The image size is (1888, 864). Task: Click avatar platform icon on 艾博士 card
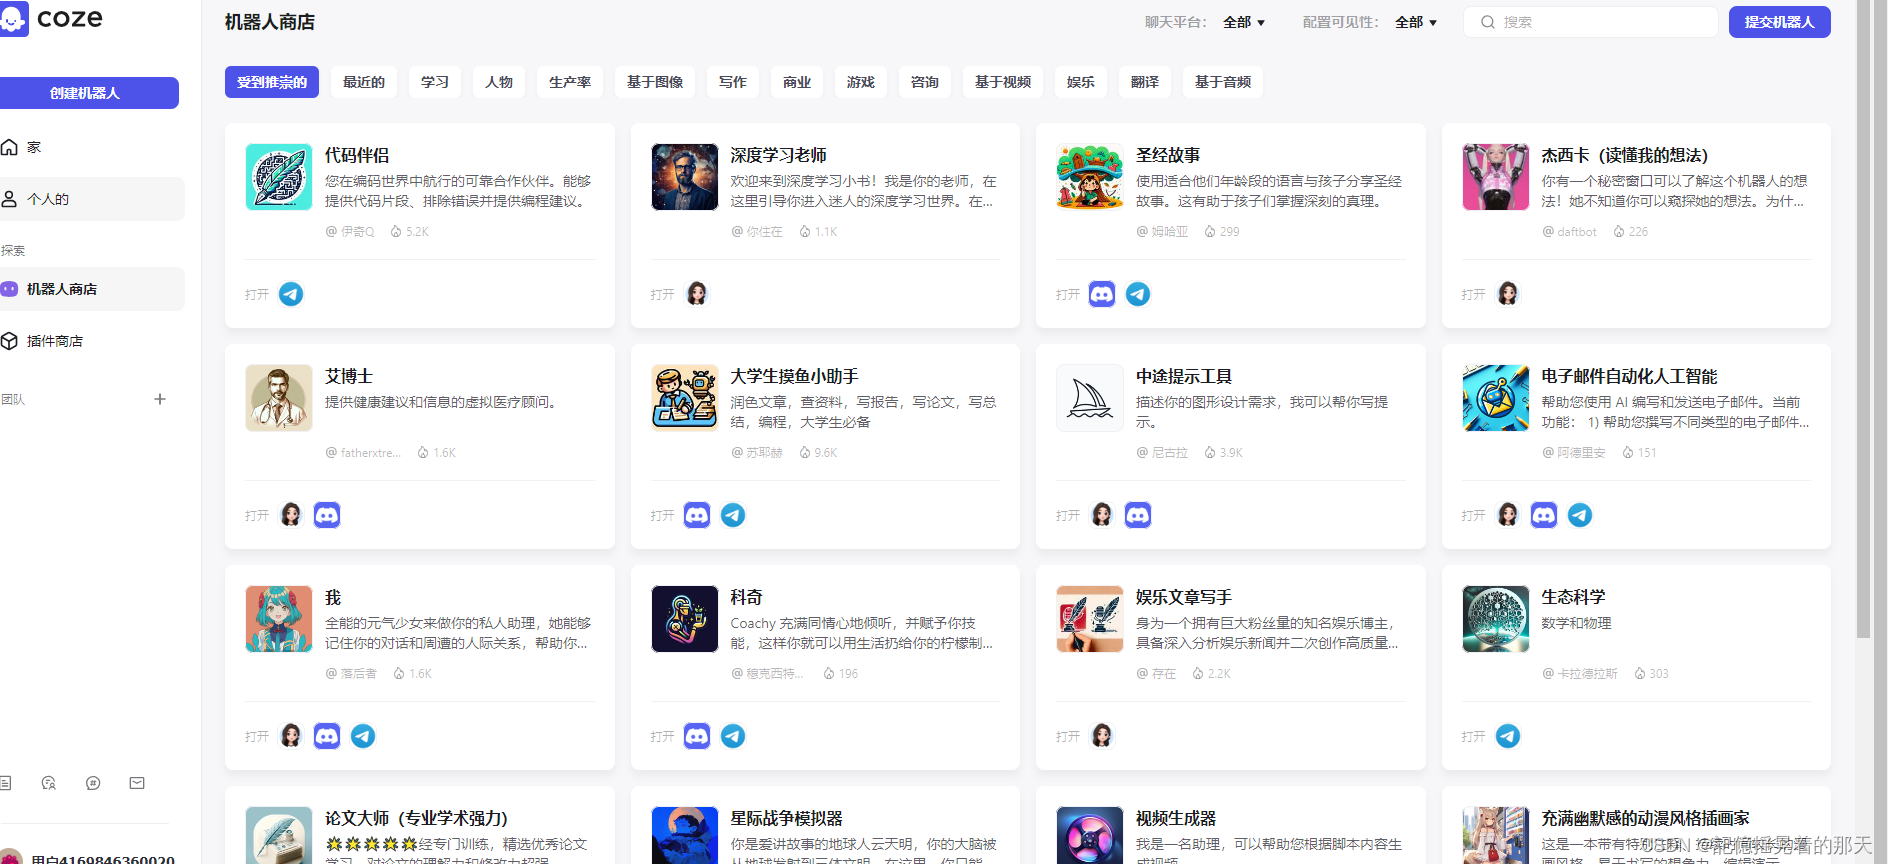pos(291,515)
